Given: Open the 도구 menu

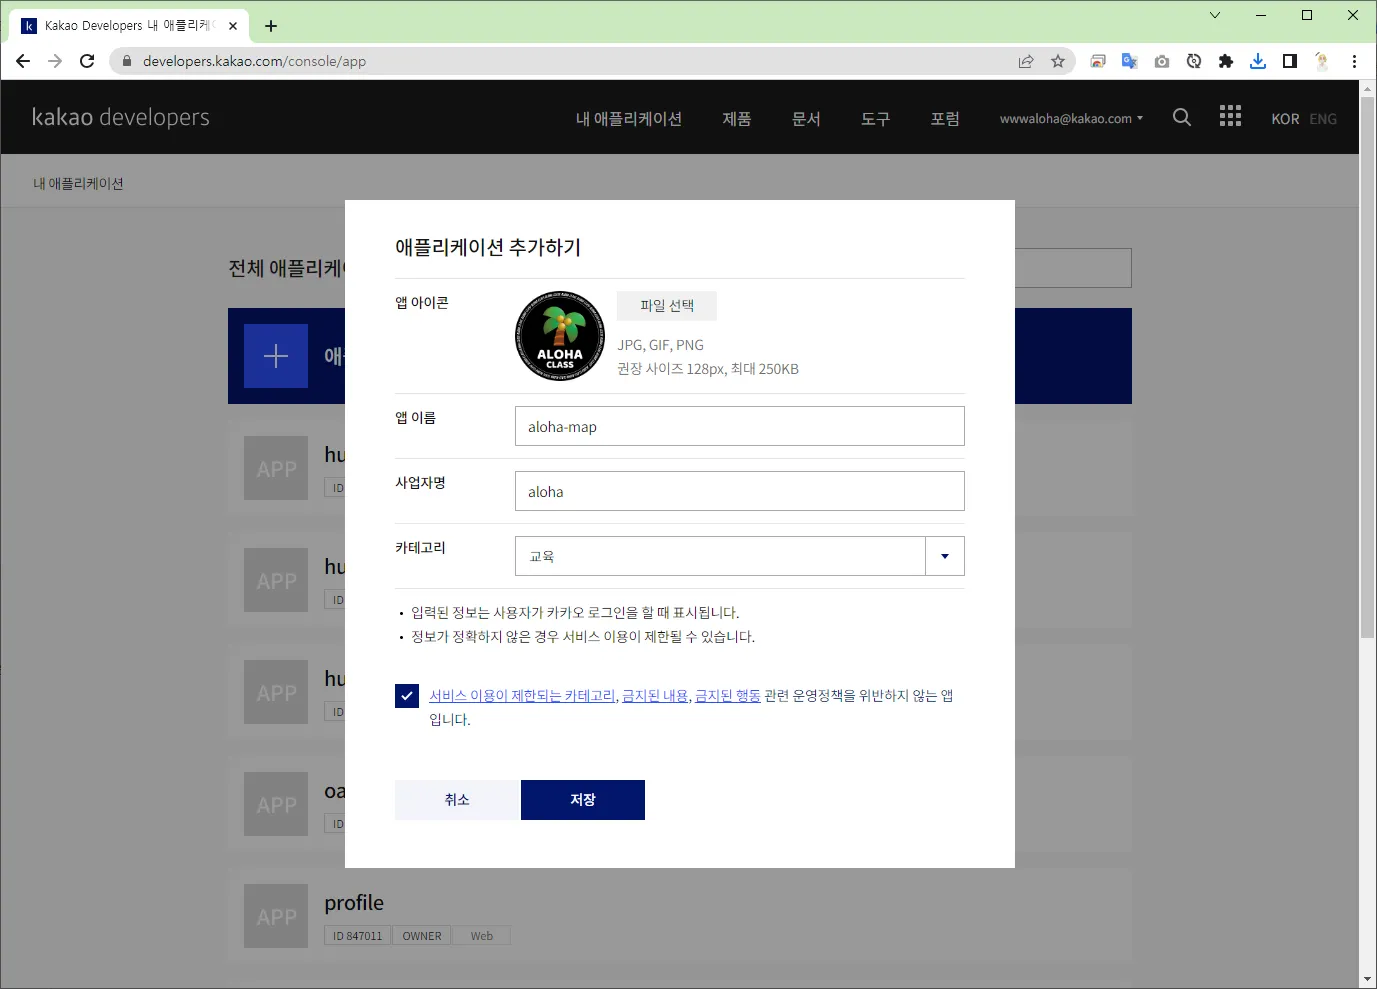Looking at the screenshot, I should point(875,118).
